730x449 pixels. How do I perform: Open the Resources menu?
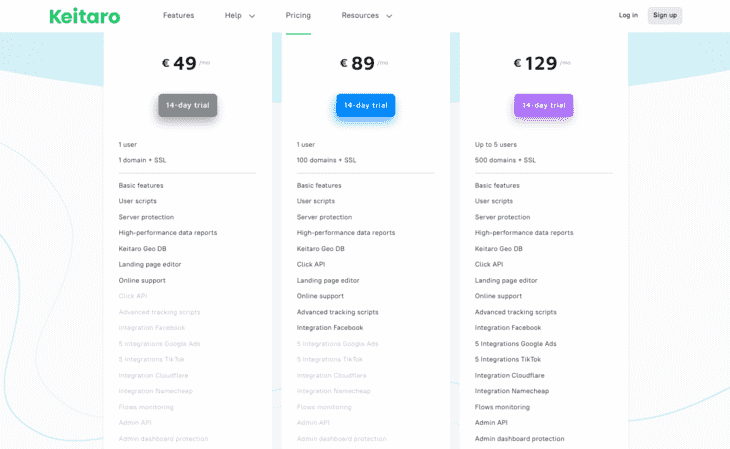coord(360,15)
